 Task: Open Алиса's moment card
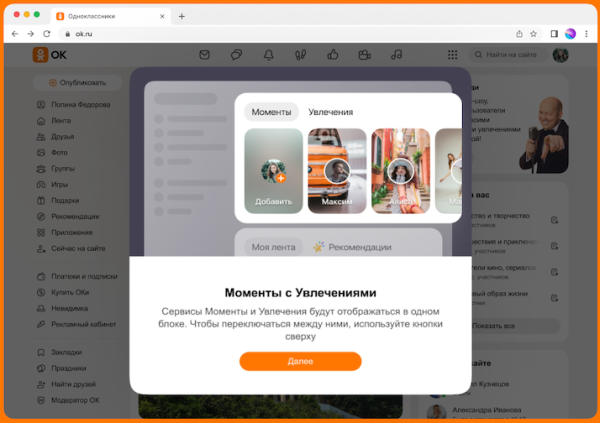[401, 171]
